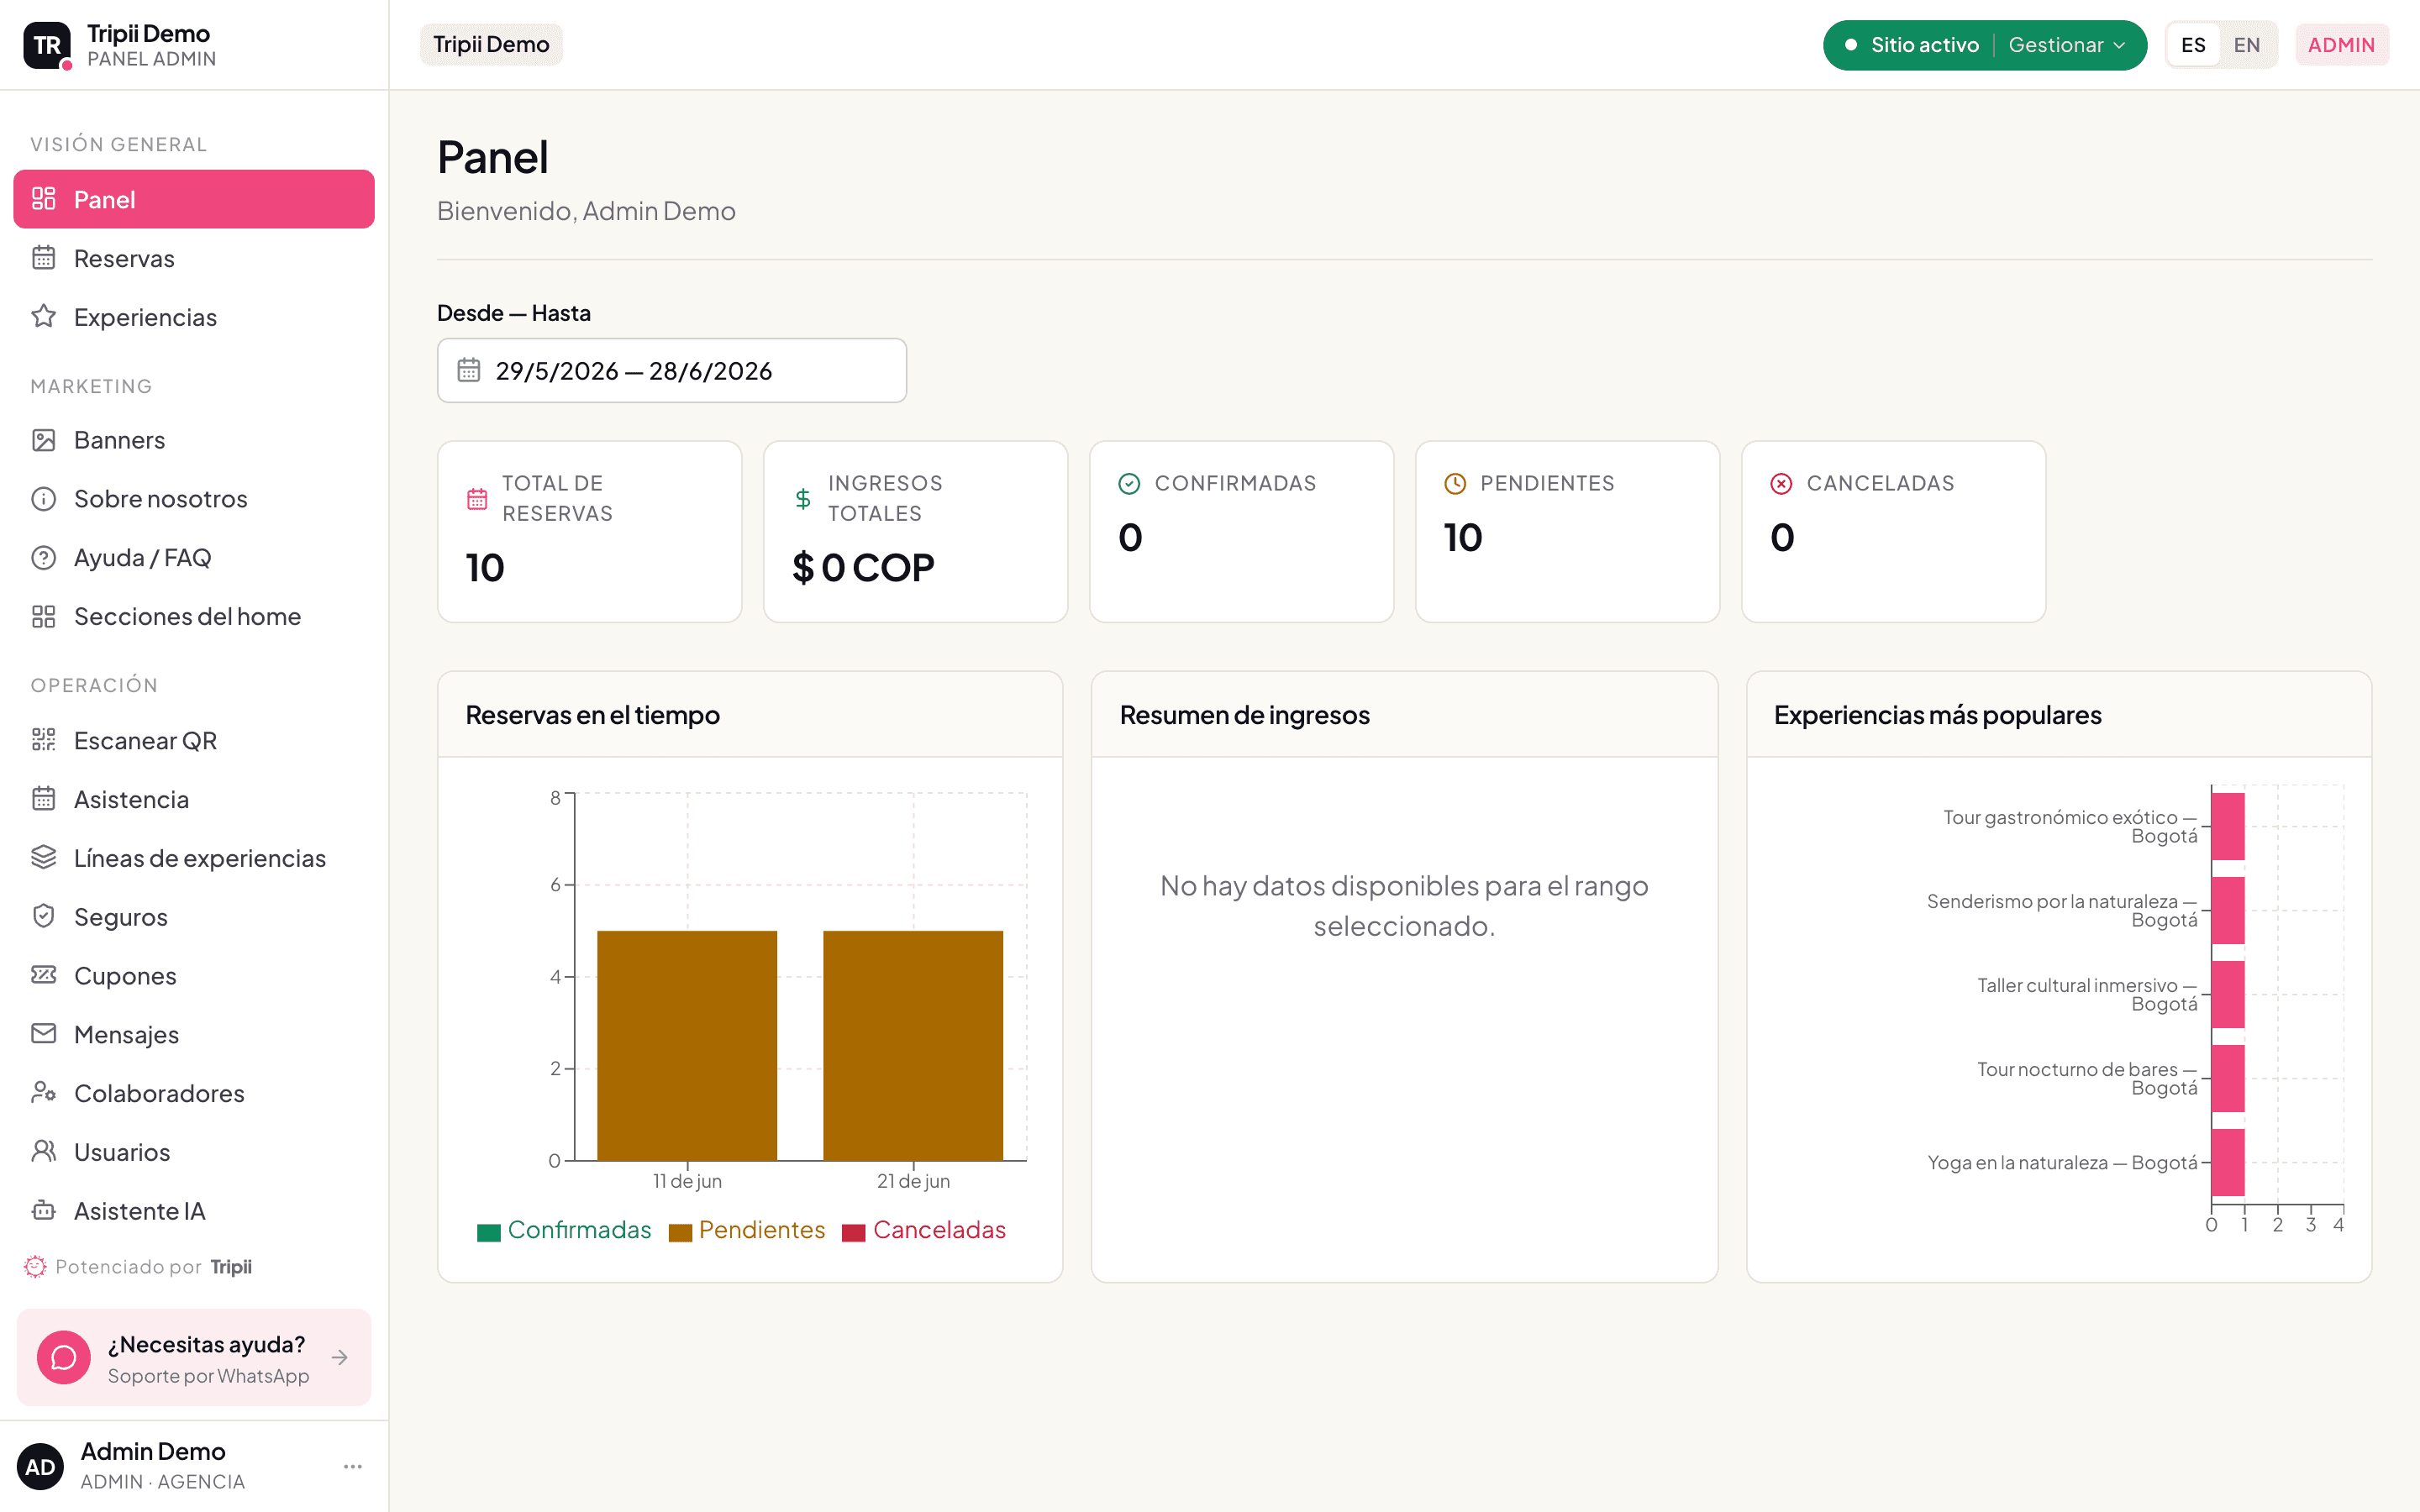Click the ADMIN role badge
The height and width of the screenshot is (1512, 2420).
point(2341,45)
